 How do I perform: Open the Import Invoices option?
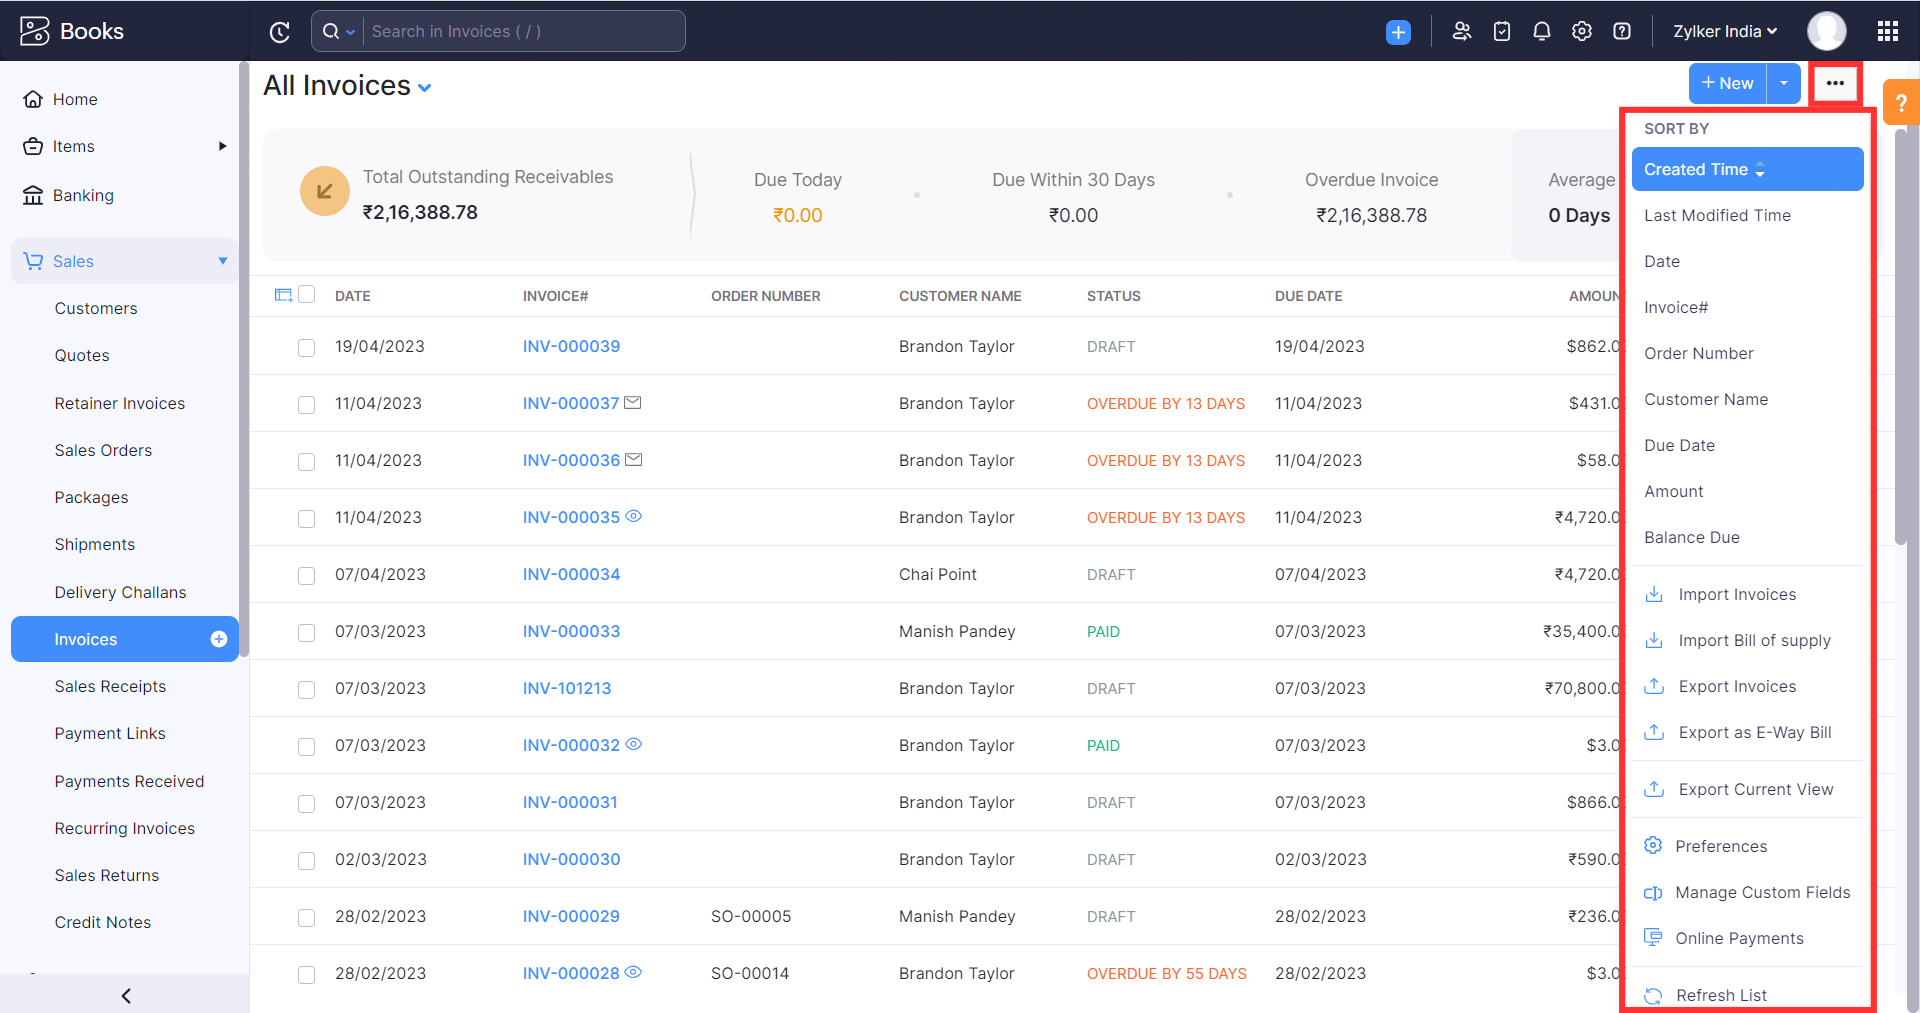point(1737,594)
